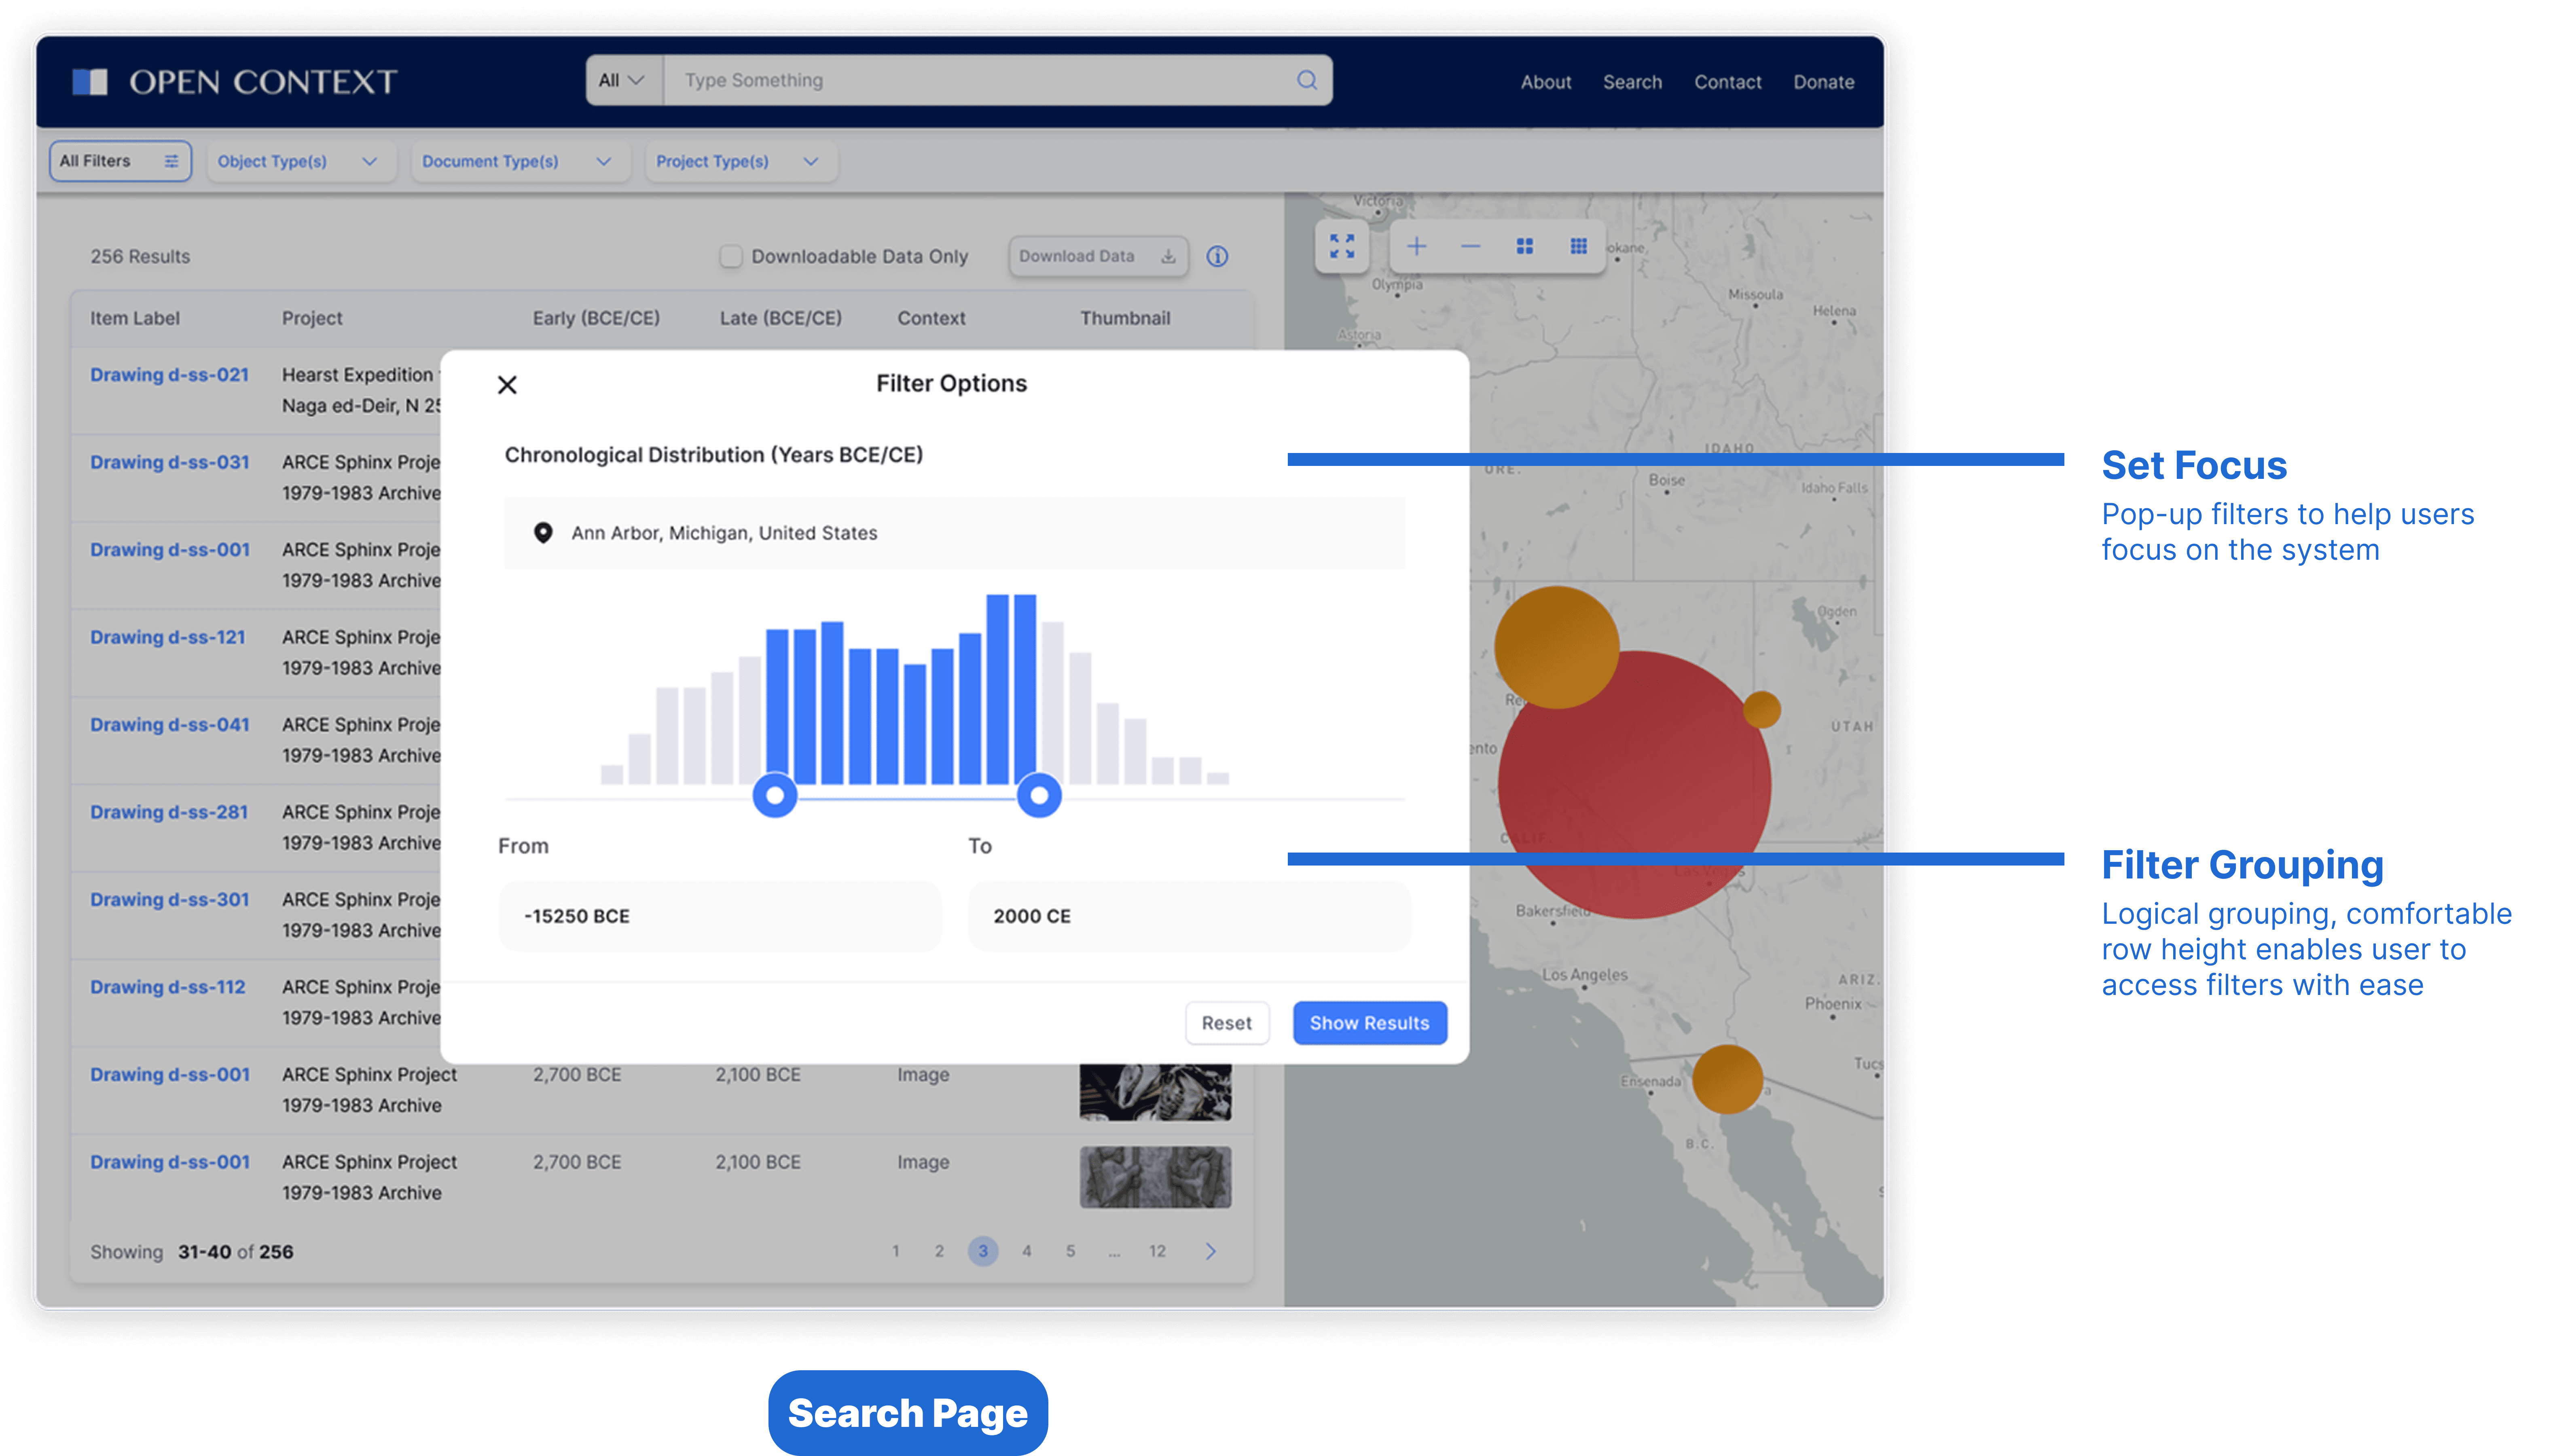Close the Filter Options dialog
Image resolution: width=2555 pixels, height=1456 pixels.
click(507, 385)
